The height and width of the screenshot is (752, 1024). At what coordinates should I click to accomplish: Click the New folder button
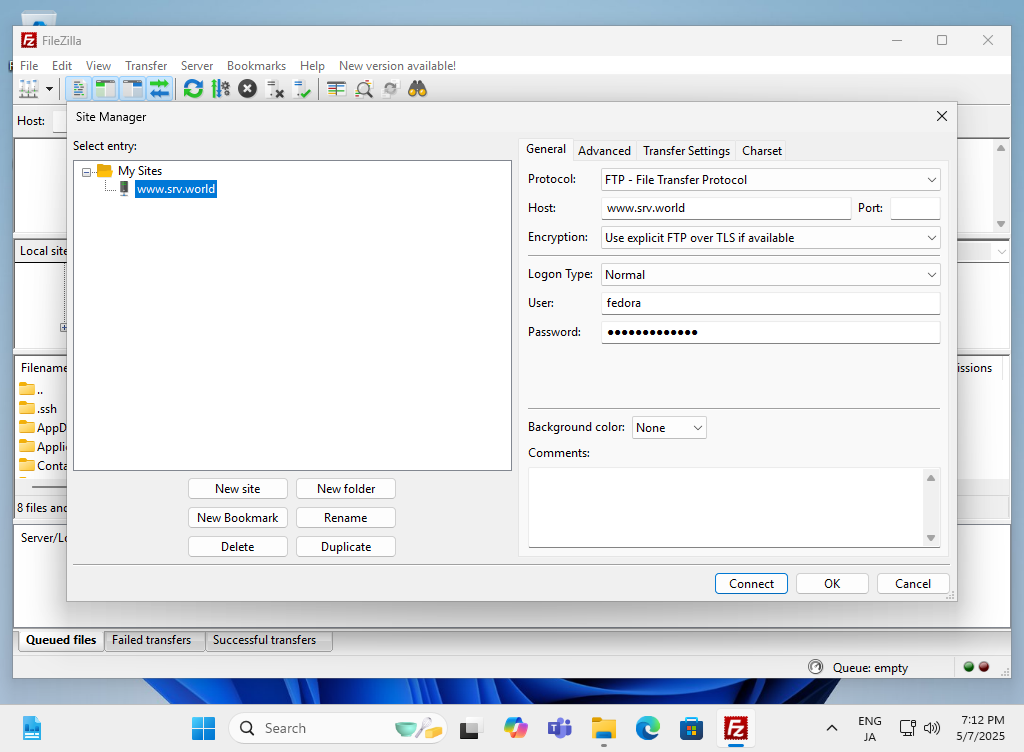tap(346, 489)
